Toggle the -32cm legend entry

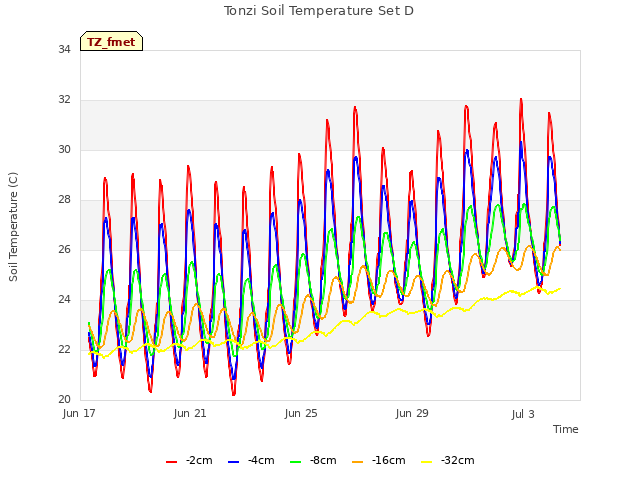448,461
